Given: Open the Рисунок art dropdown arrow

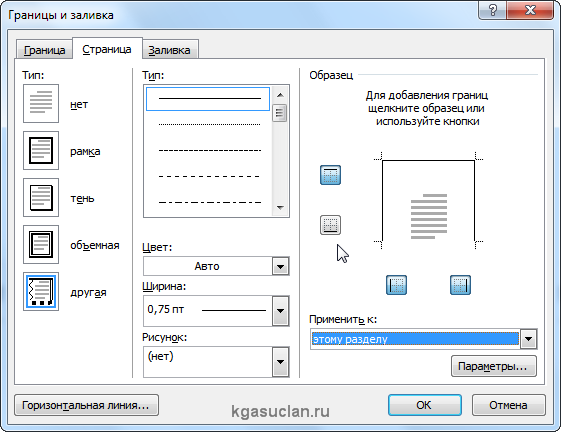Looking at the screenshot, I should pyautogui.click(x=280, y=362).
